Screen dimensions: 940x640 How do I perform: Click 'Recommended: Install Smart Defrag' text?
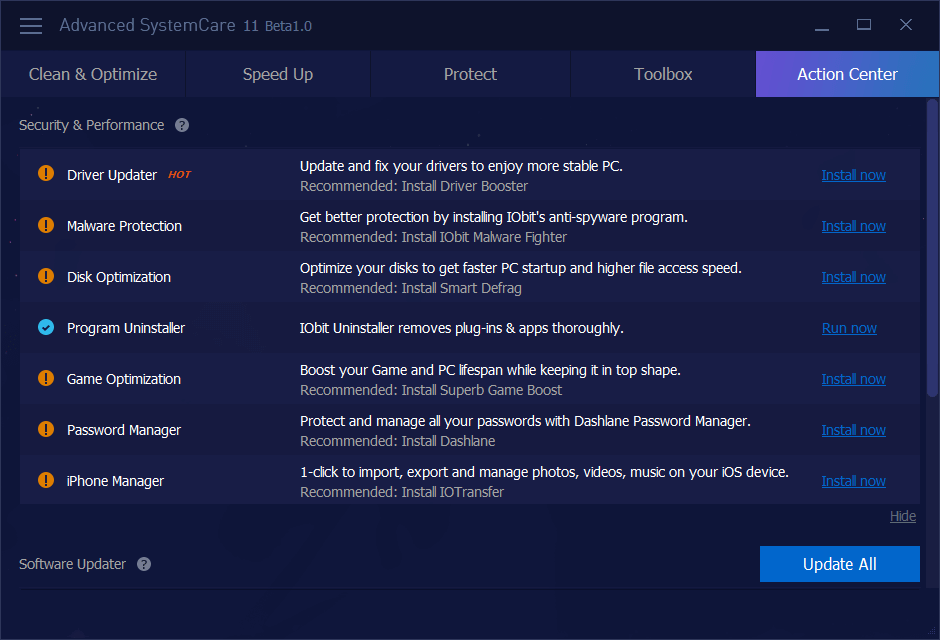pyautogui.click(x=411, y=288)
